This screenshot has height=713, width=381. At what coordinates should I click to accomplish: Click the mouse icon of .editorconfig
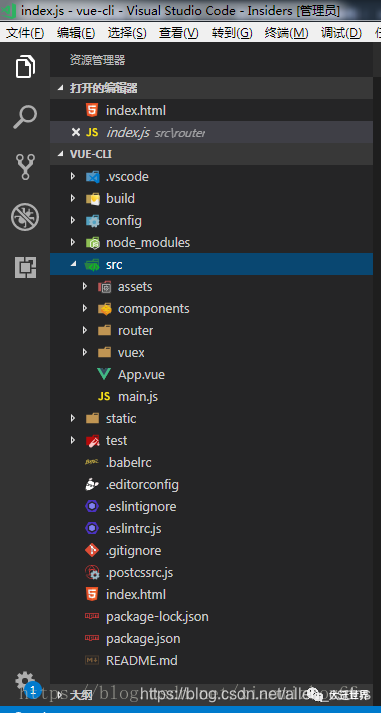pyautogui.click(x=92, y=484)
